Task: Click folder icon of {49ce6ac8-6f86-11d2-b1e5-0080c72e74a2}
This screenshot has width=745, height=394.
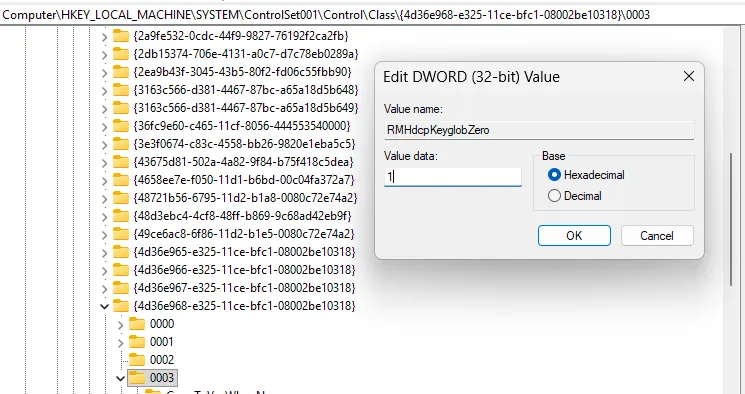Action: click(x=121, y=234)
